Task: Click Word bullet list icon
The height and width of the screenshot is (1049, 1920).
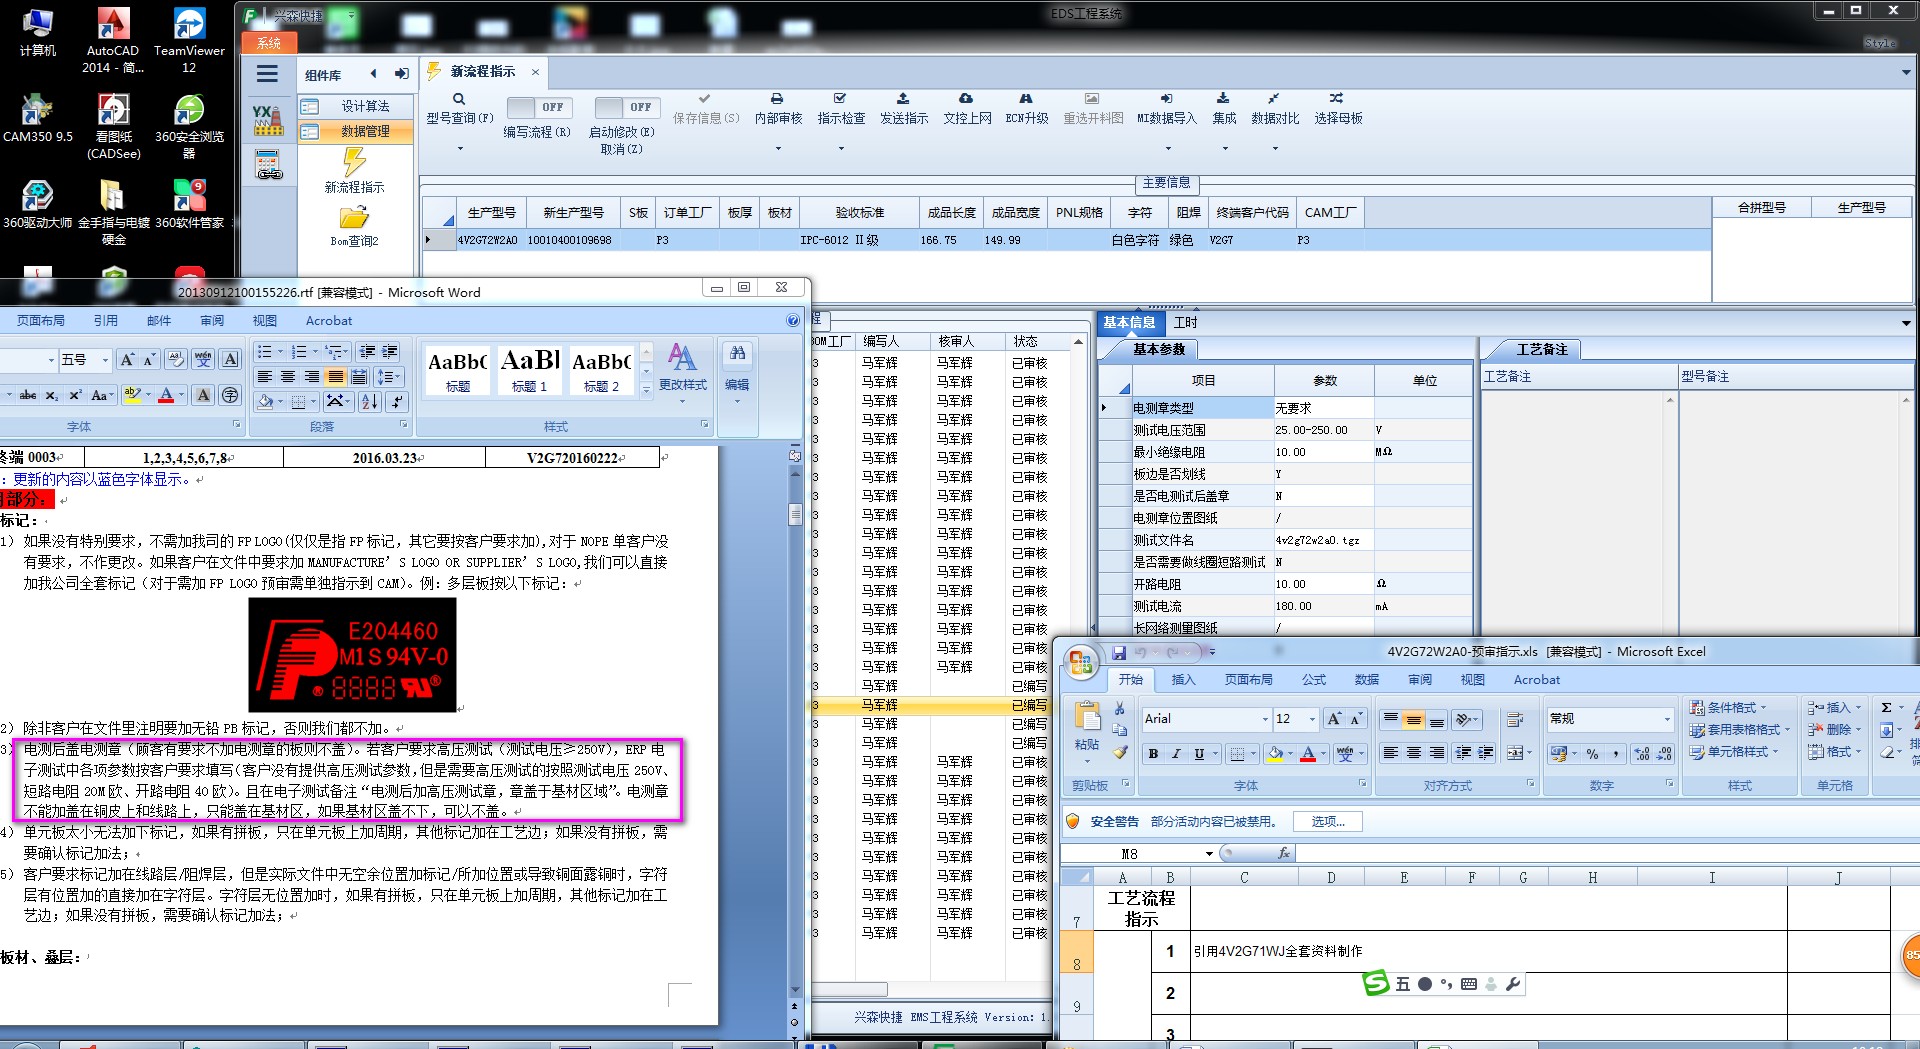Action: (x=265, y=352)
